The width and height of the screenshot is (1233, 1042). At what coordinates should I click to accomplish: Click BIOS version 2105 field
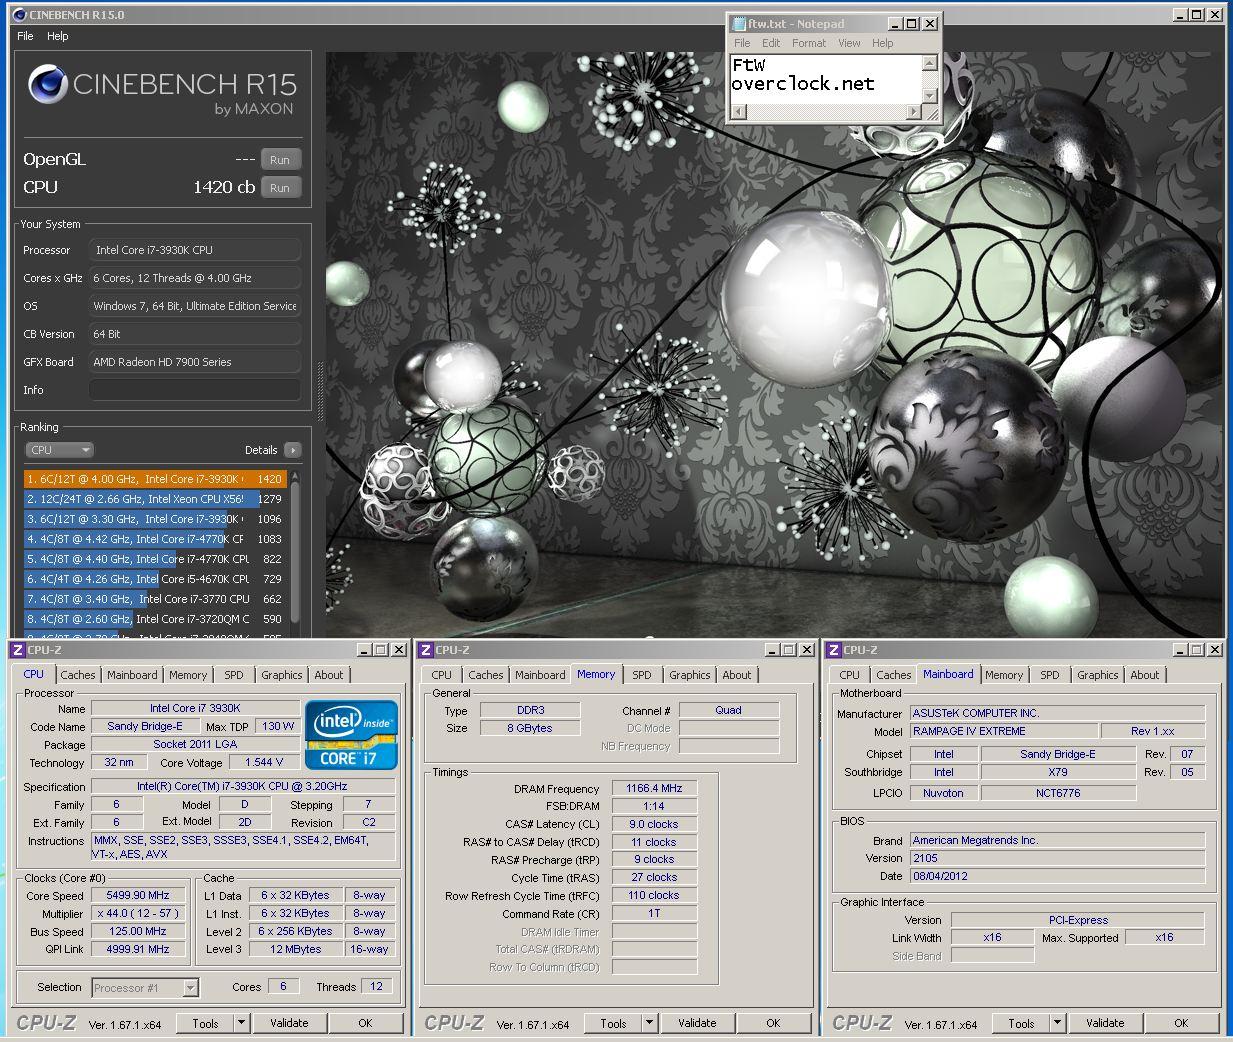coord(1057,858)
